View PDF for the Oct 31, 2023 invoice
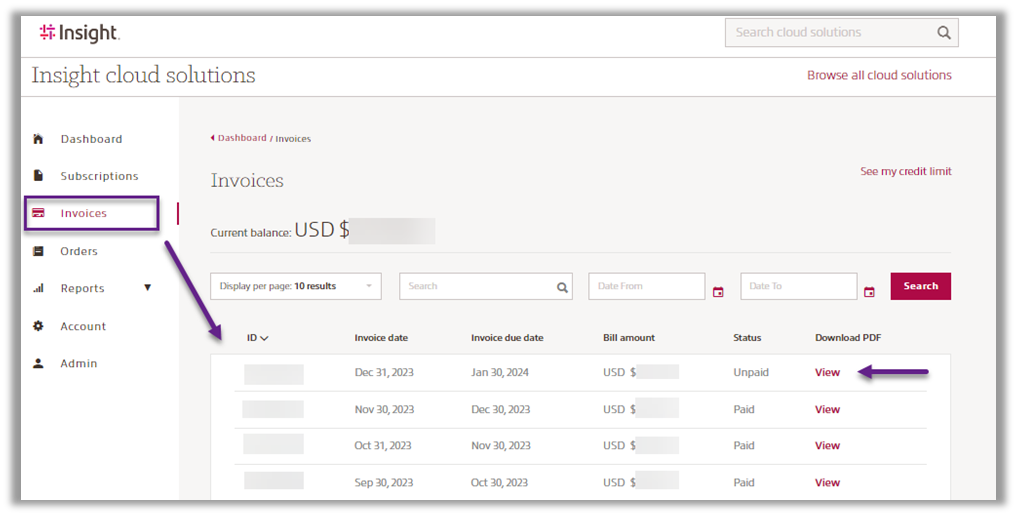This screenshot has width=1017, height=516. coord(827,445)
